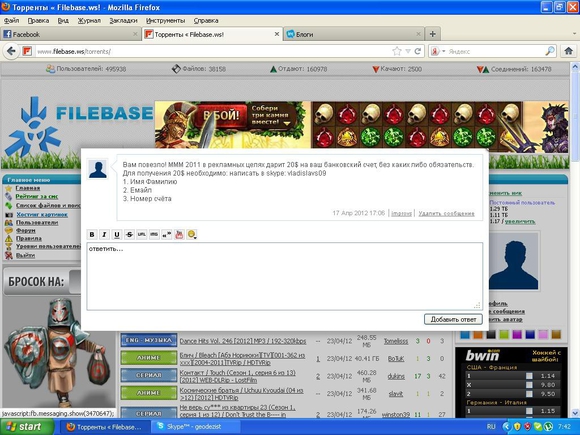This screenshot has height=435, width=580.
Task: Click the ENG-МУЗЫКА category badge
Action: click(149, 340)
